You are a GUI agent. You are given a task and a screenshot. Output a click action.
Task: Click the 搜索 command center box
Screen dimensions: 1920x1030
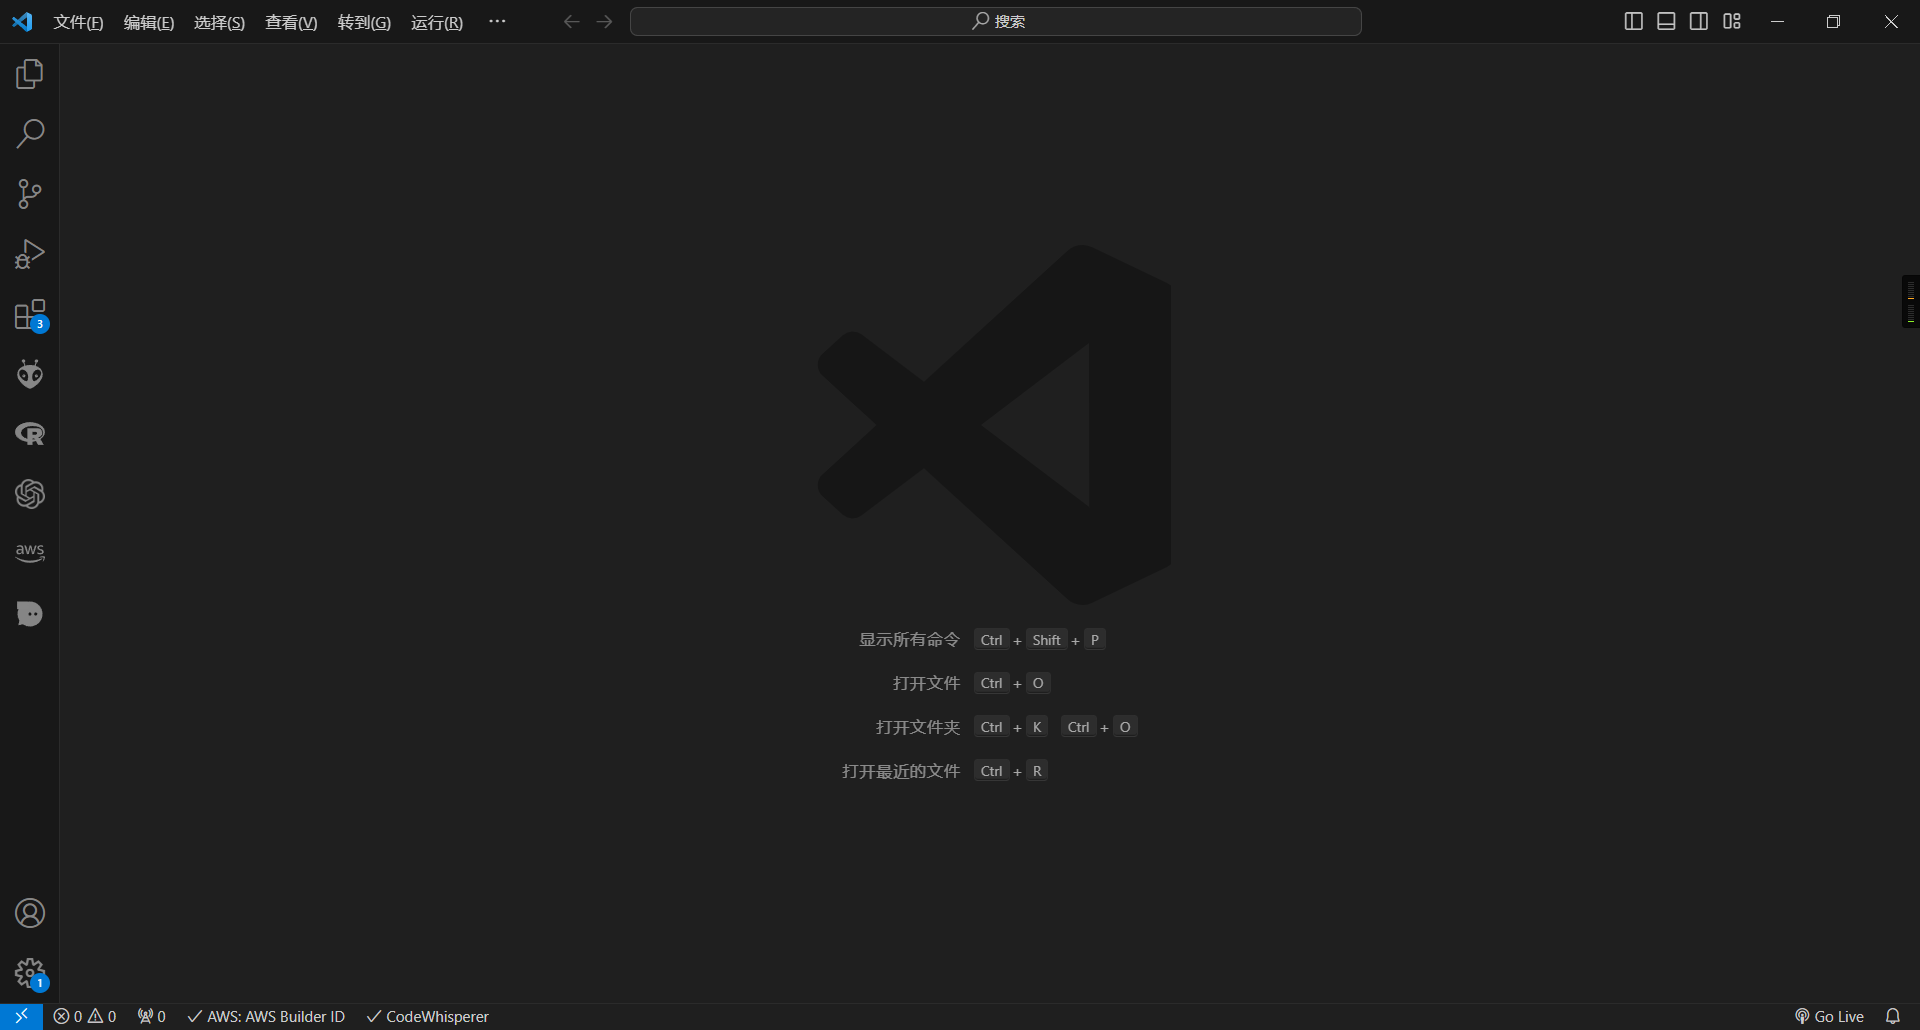coord(996,22)
